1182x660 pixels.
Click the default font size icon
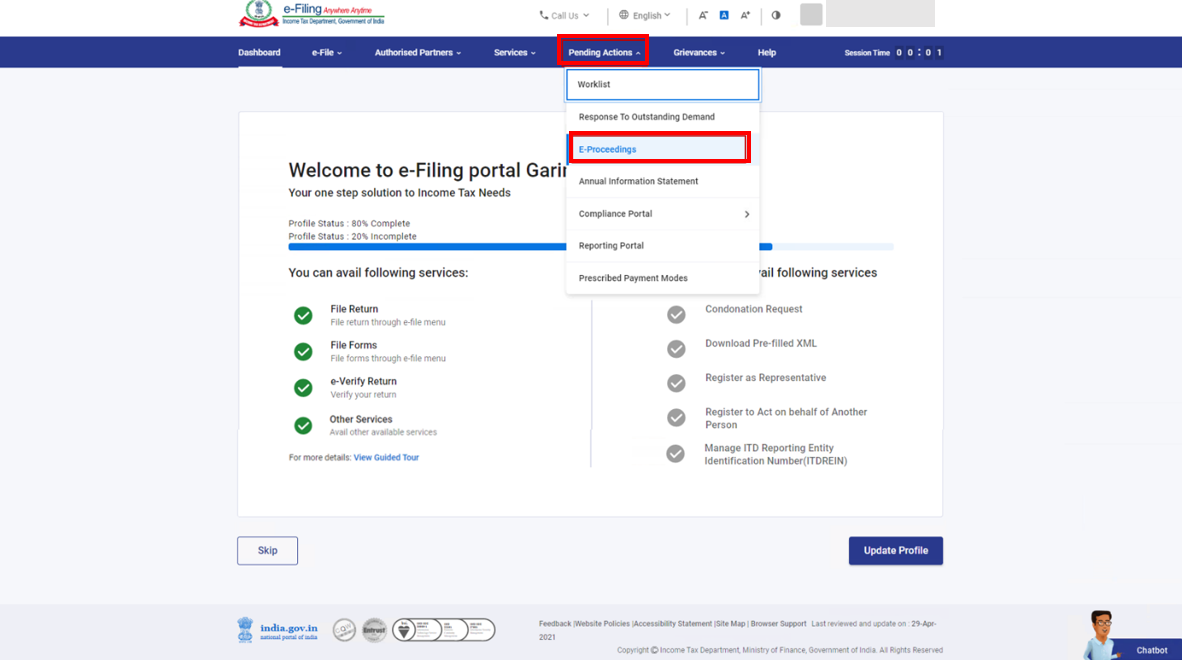click(x=724, y=16)
